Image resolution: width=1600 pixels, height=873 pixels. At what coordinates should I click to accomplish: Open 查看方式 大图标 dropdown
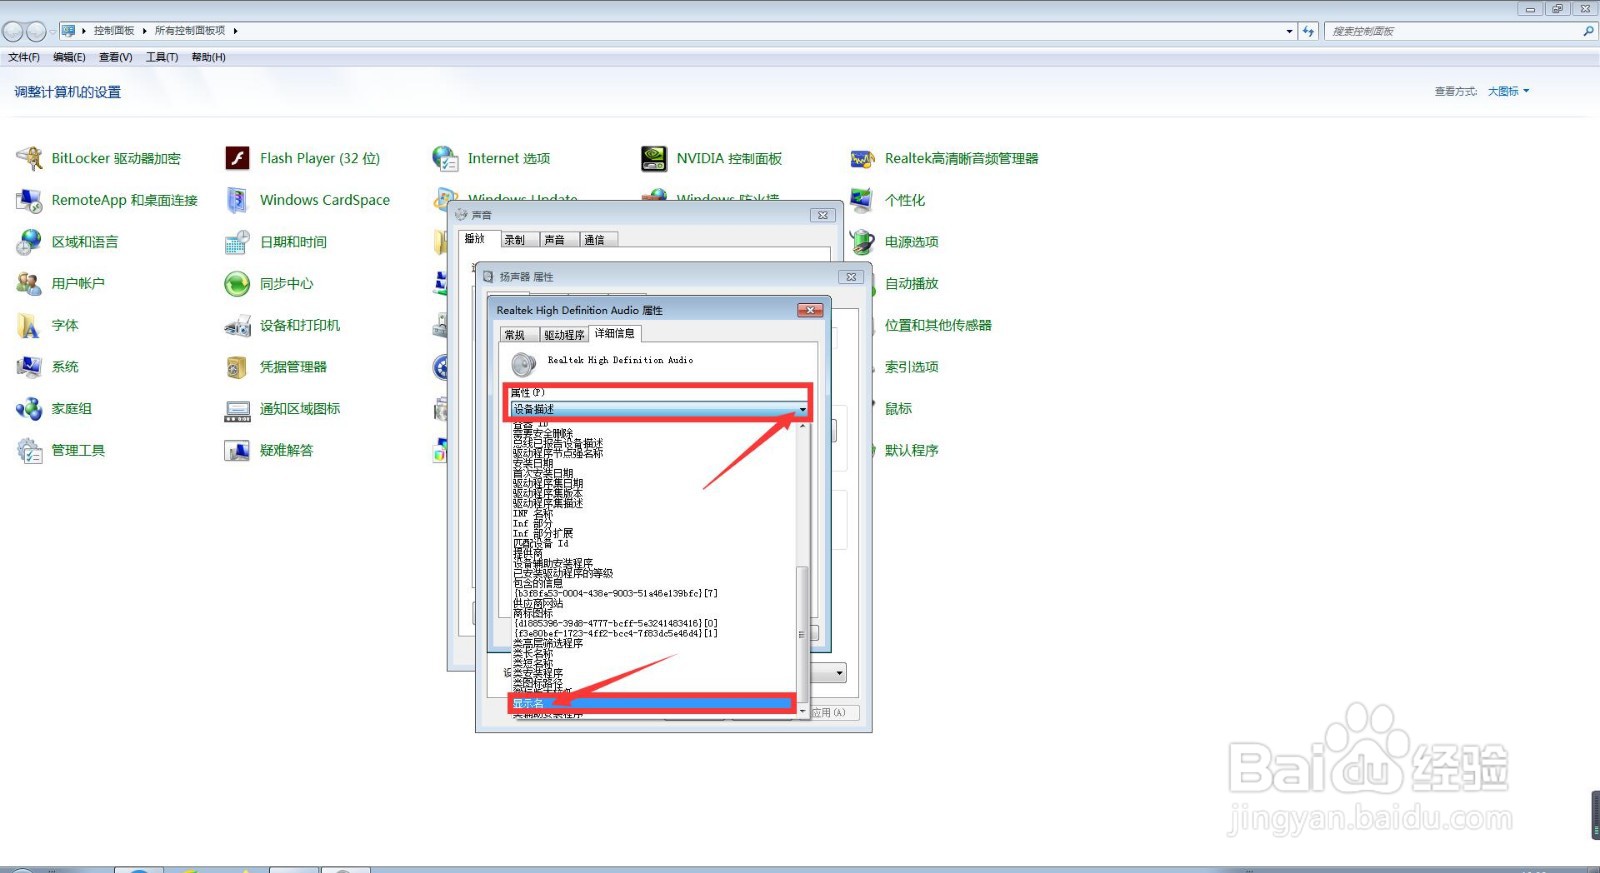pyautogui.click(x=1508, y=91)
